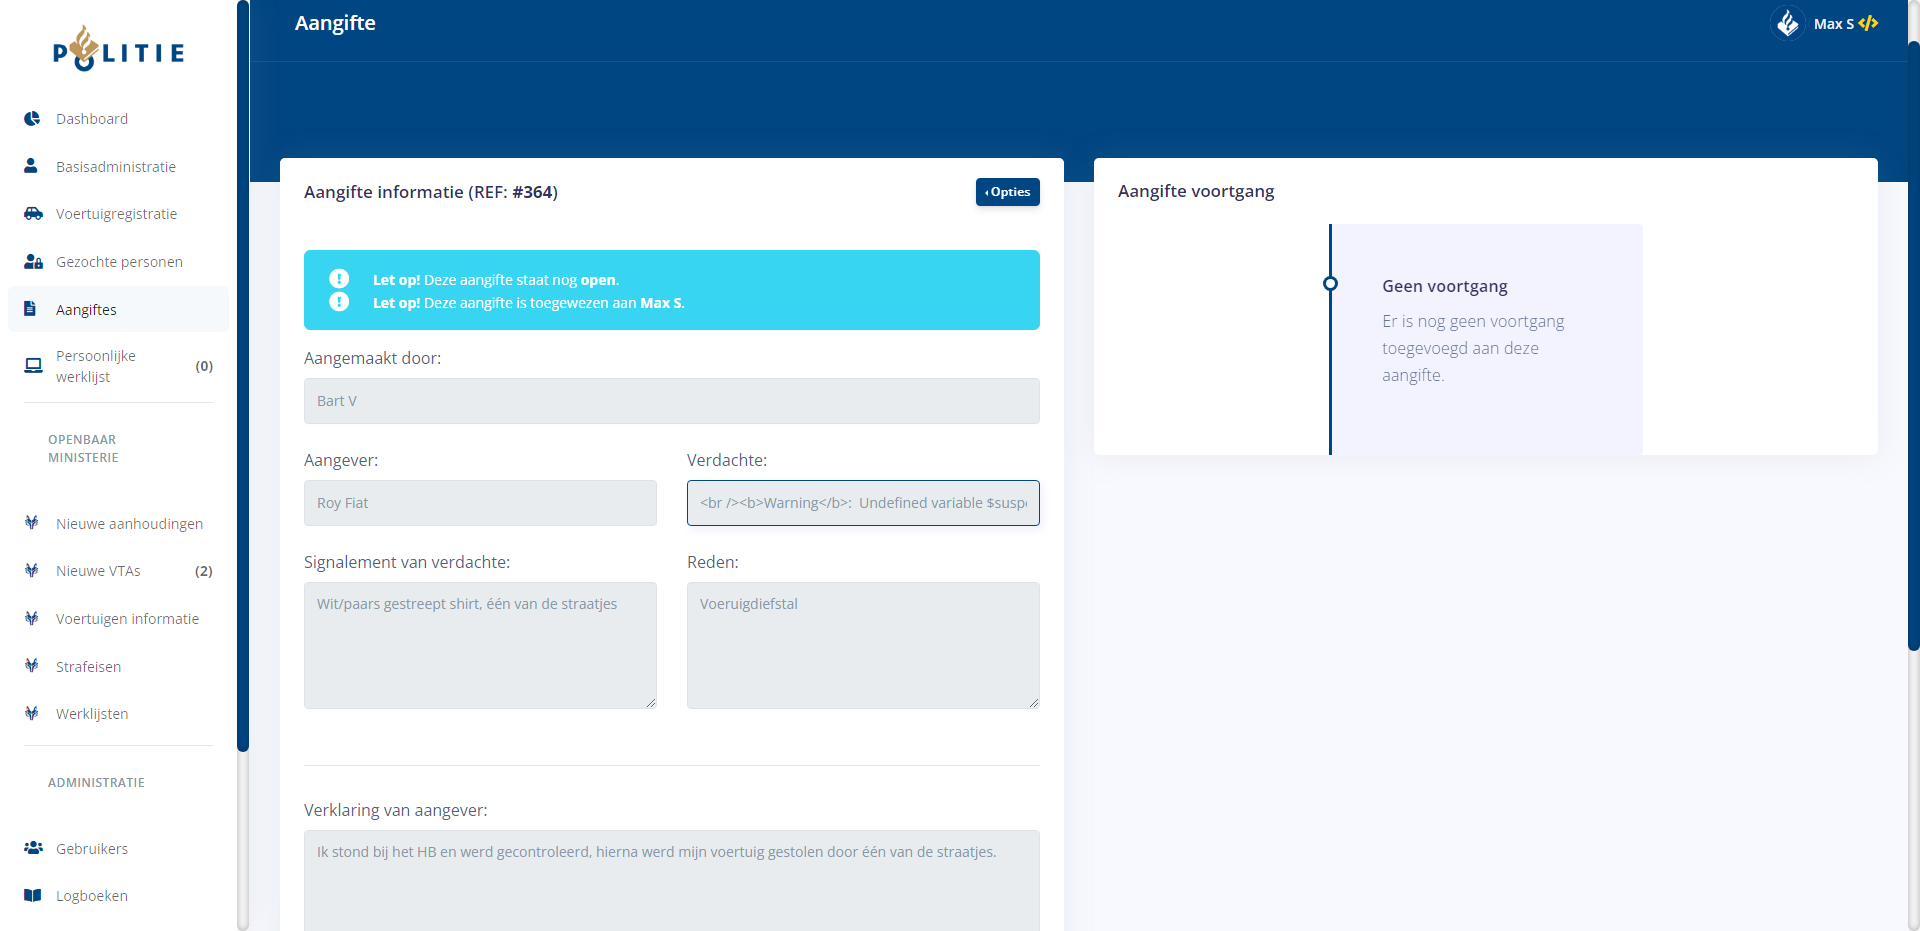Click the Signalement van verdachte text area
Screen dimensions: 1920x931
(x=480, y=645)
